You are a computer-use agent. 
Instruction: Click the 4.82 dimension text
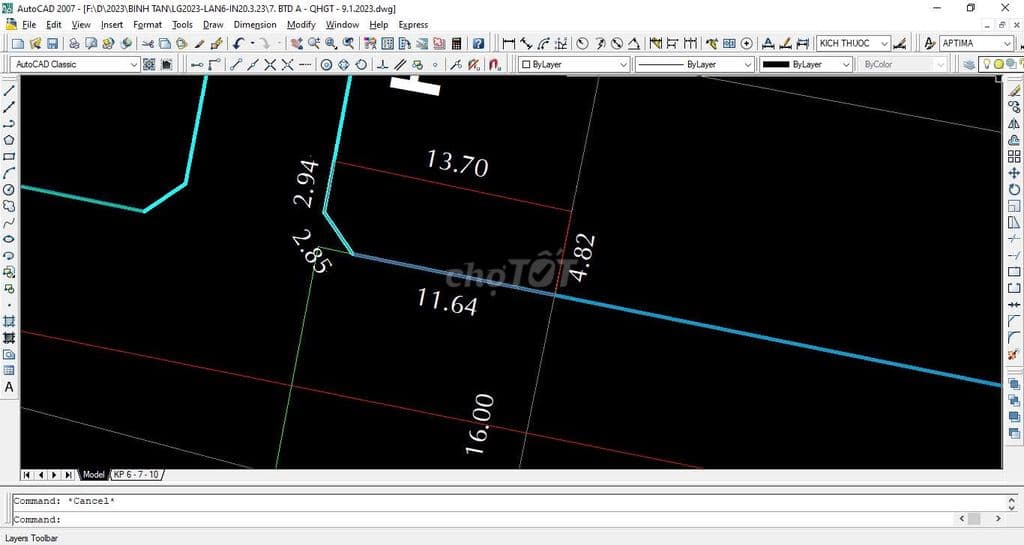coord(581,257)
